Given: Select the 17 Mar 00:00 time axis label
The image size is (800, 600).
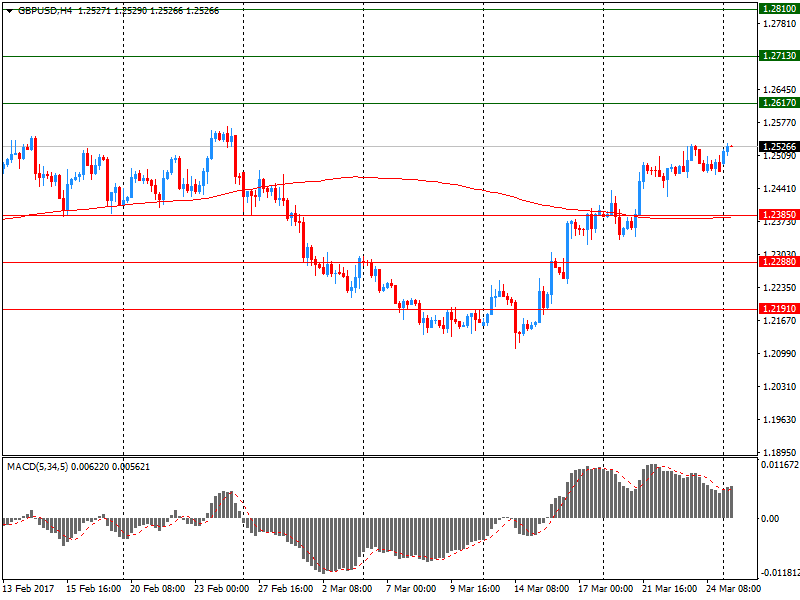Looking at the screenshot, I should click(605, 588).
